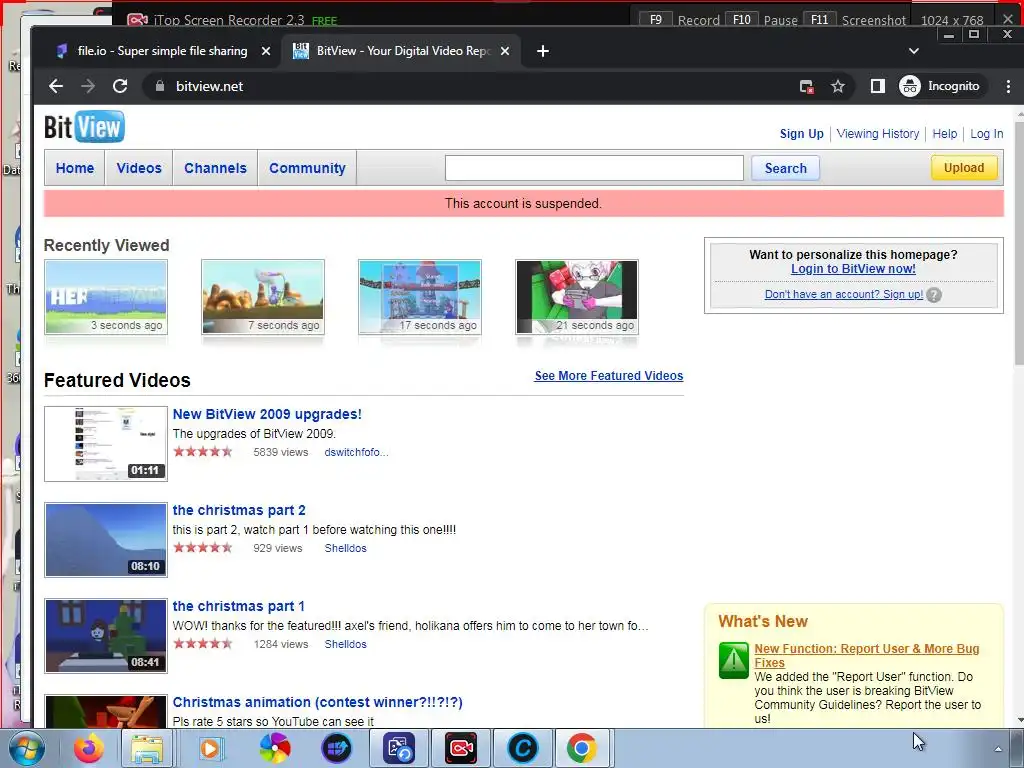Open a new tab with the plus button

(x=543, y=51)
